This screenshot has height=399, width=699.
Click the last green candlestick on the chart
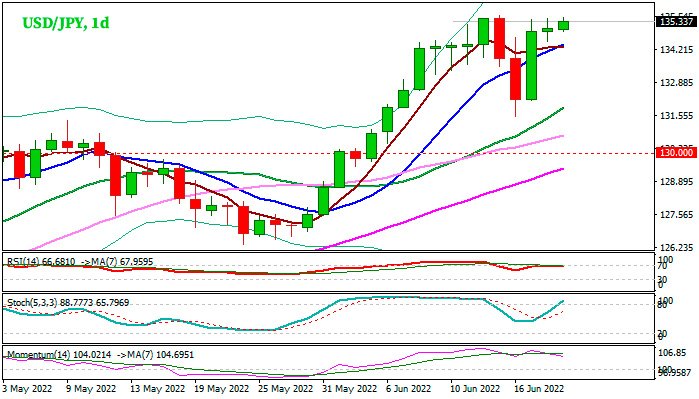point(563,25)
